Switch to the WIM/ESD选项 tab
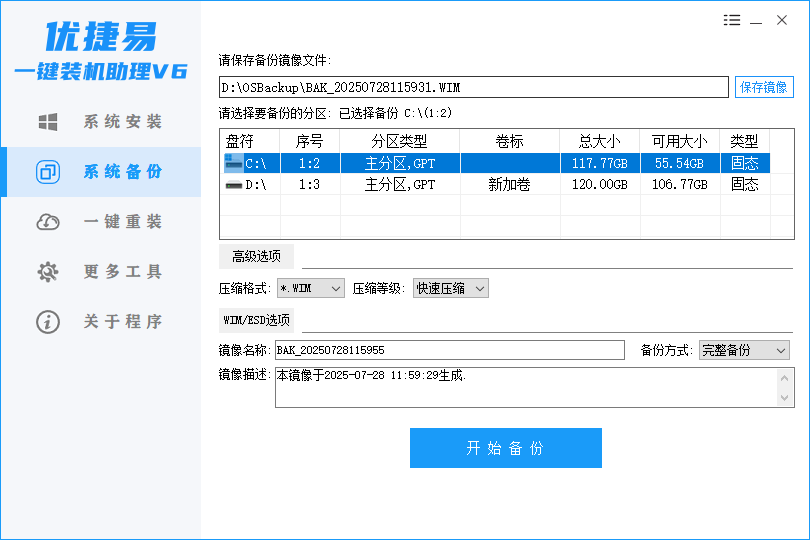 click(x=256, y=320)
